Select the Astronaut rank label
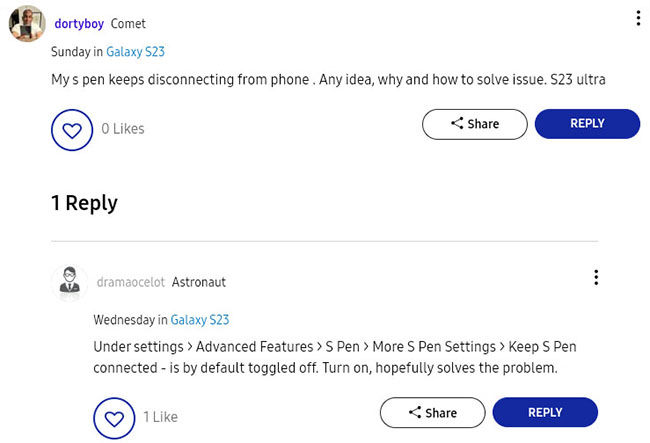 point(199,282)
